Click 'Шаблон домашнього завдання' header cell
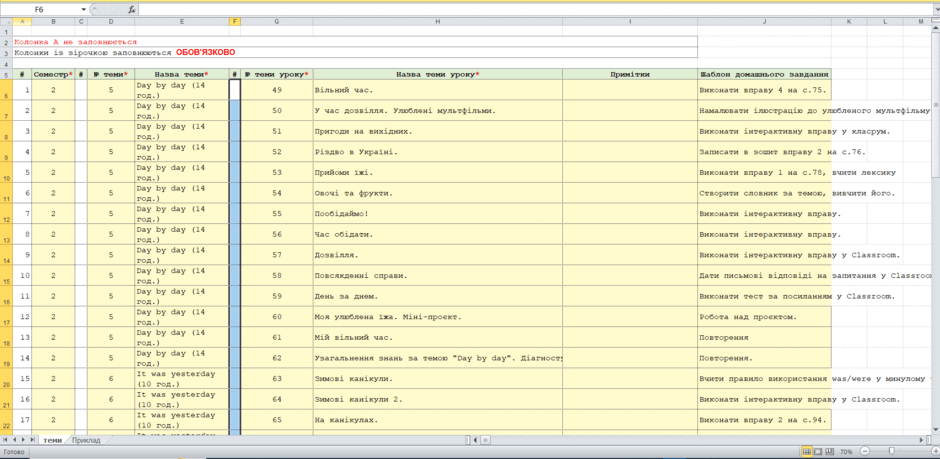 [764, 74]
